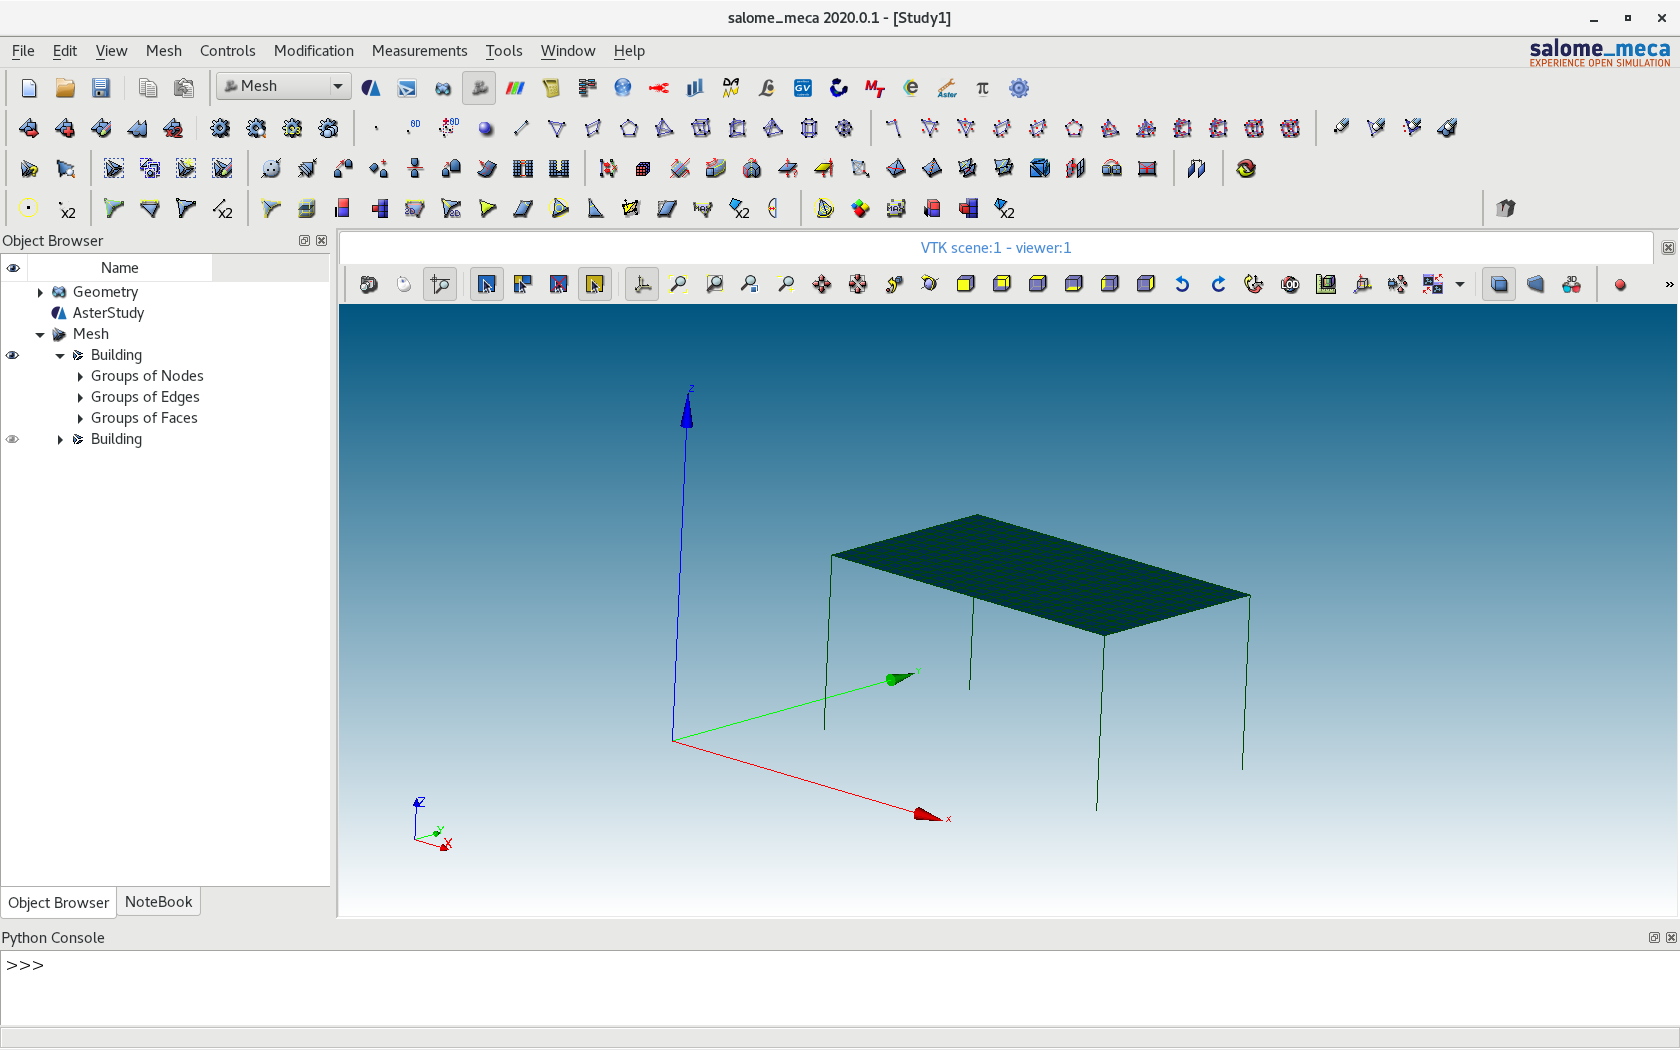Click the Save document floppy icon
Image resolution: width=1680 pixels, height=1050 pixels.
[101, 88]
